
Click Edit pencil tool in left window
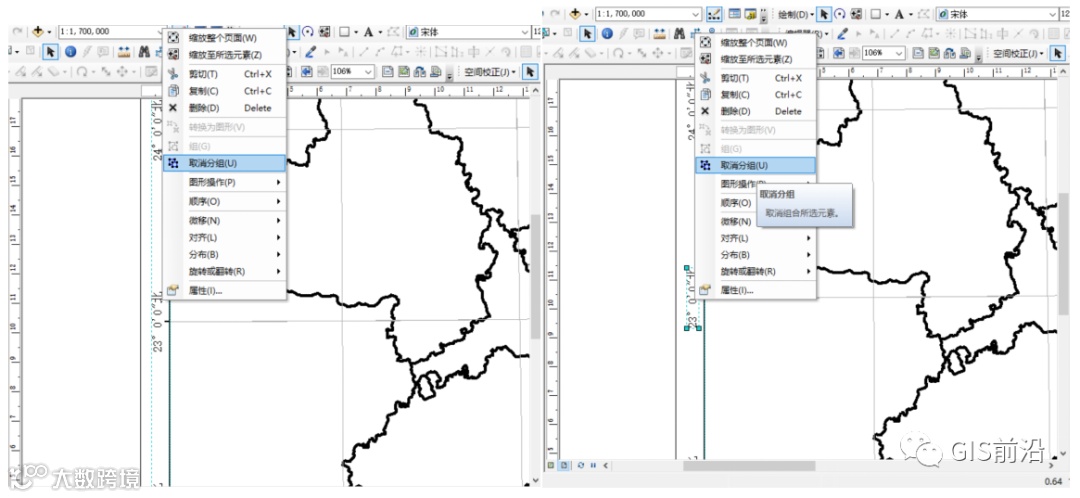pyautogui.click(x=311, y=52)
